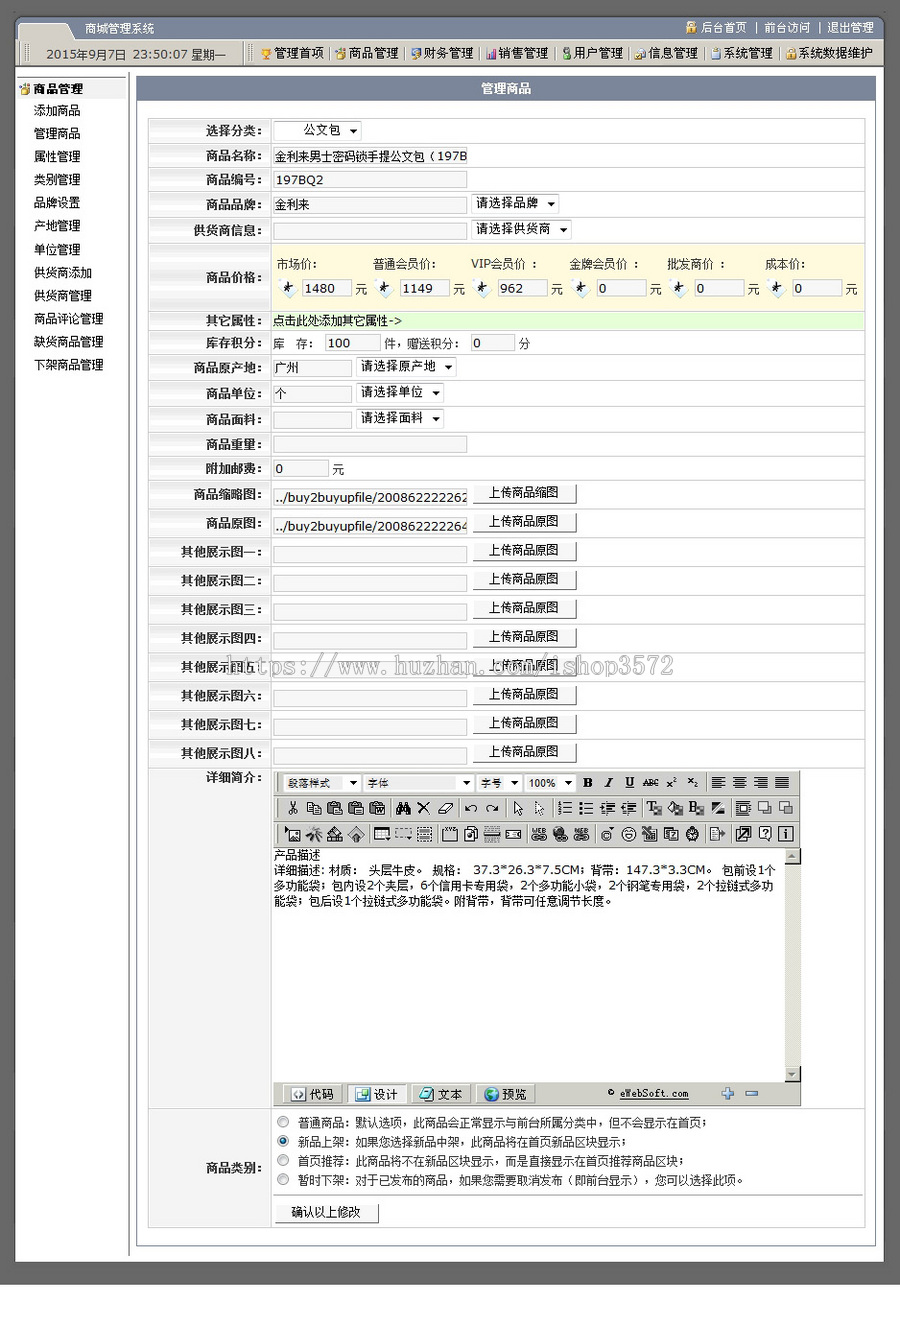Open 管理首页 in top menu
The height and width of the screenshot is (1326, 900).
pyautogui.click(x=292, y=53)
